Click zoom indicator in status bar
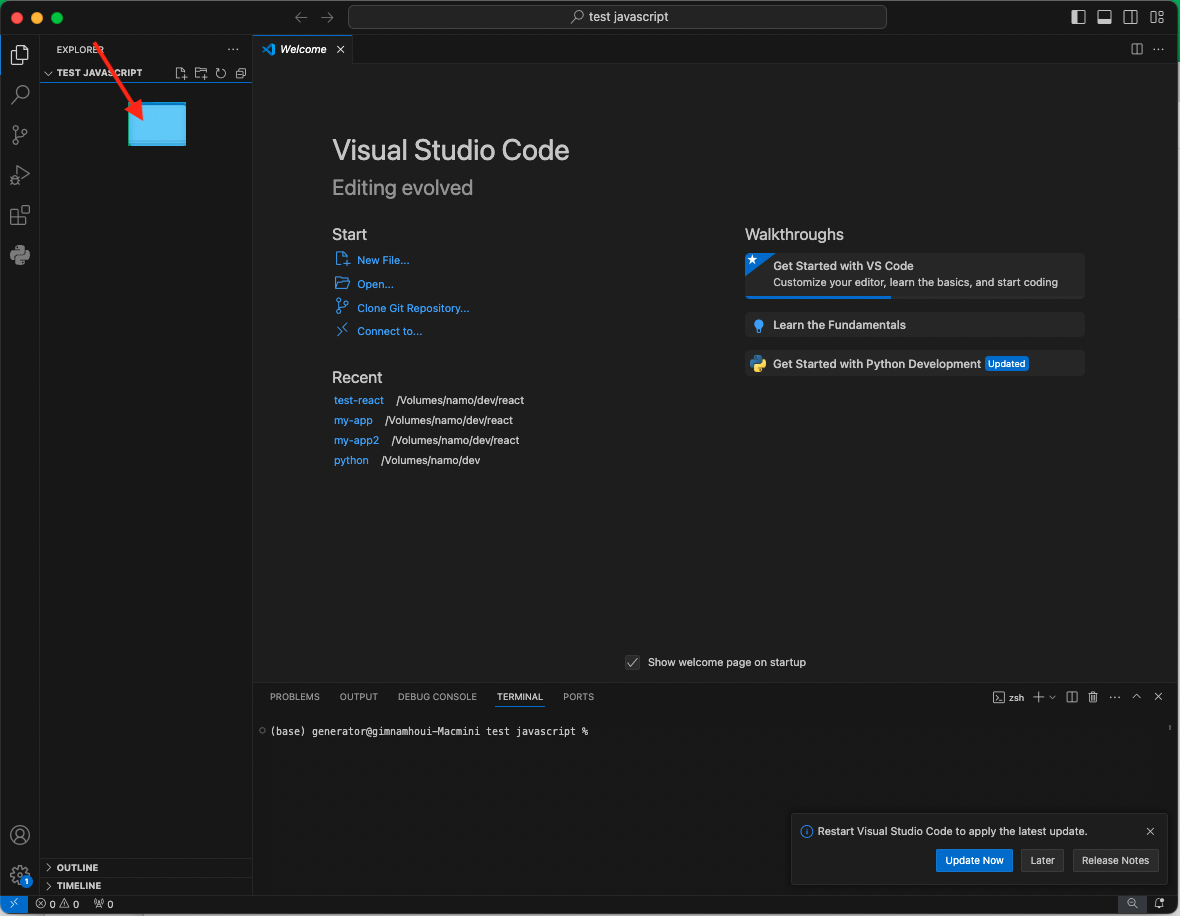This screenshot has width=1180, height=916. point(1132,903)
